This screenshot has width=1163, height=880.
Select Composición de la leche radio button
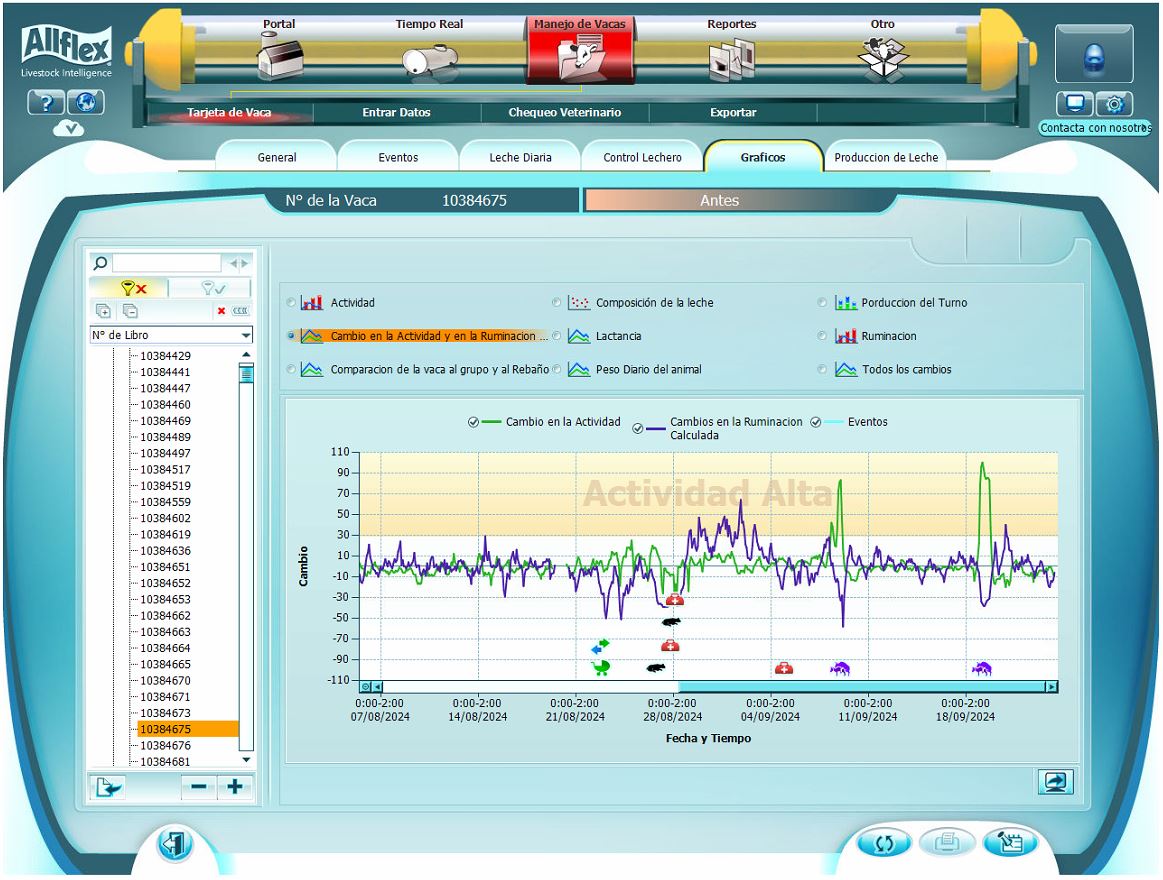[x=556, y=303]
